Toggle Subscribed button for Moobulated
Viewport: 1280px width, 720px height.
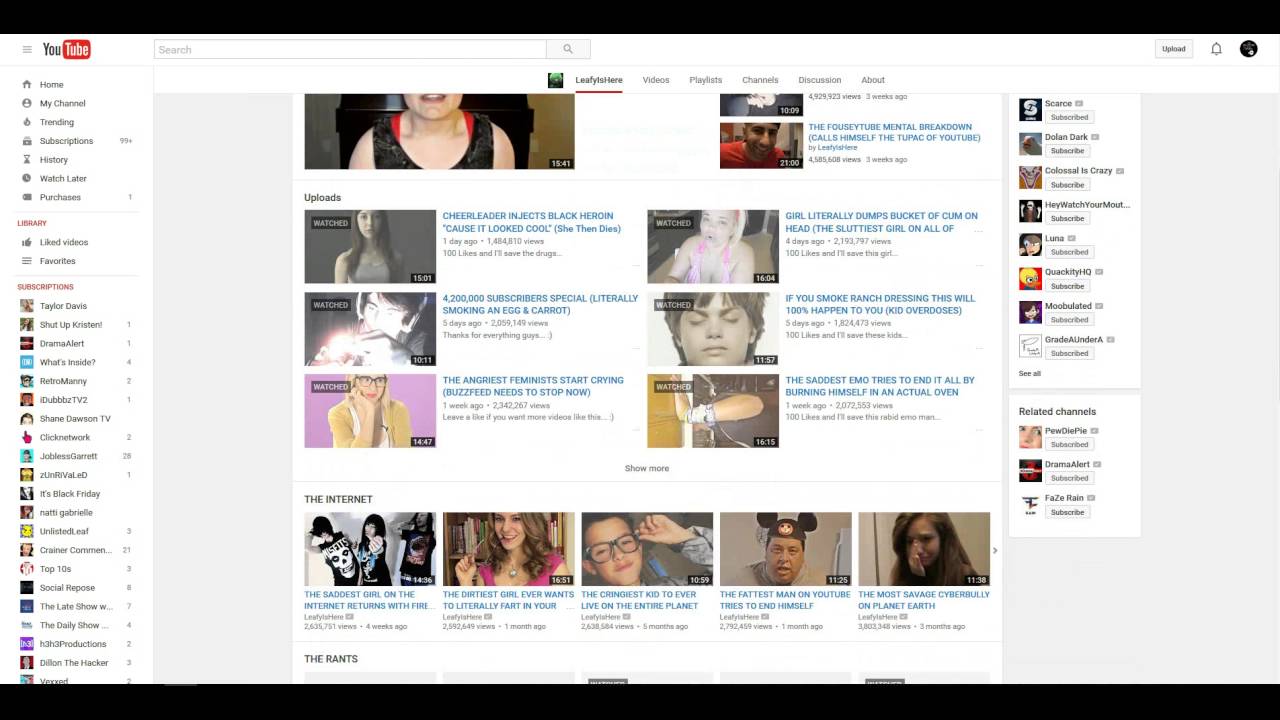coord(1069,320)
